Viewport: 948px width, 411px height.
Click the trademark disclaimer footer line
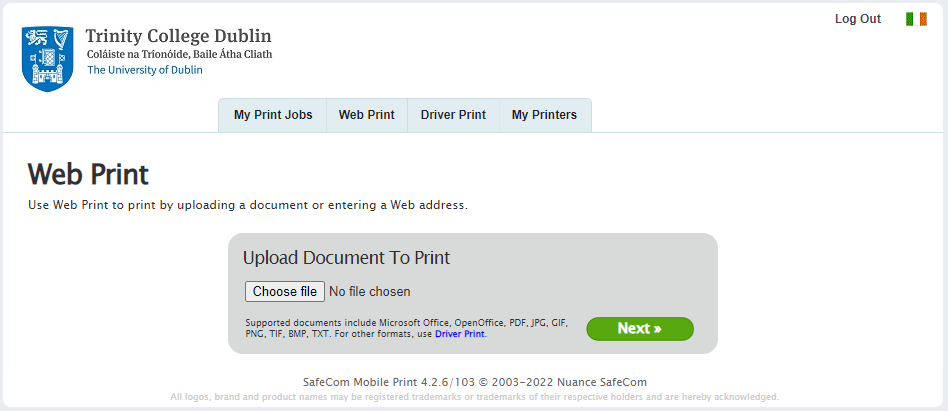pos(474,397)
